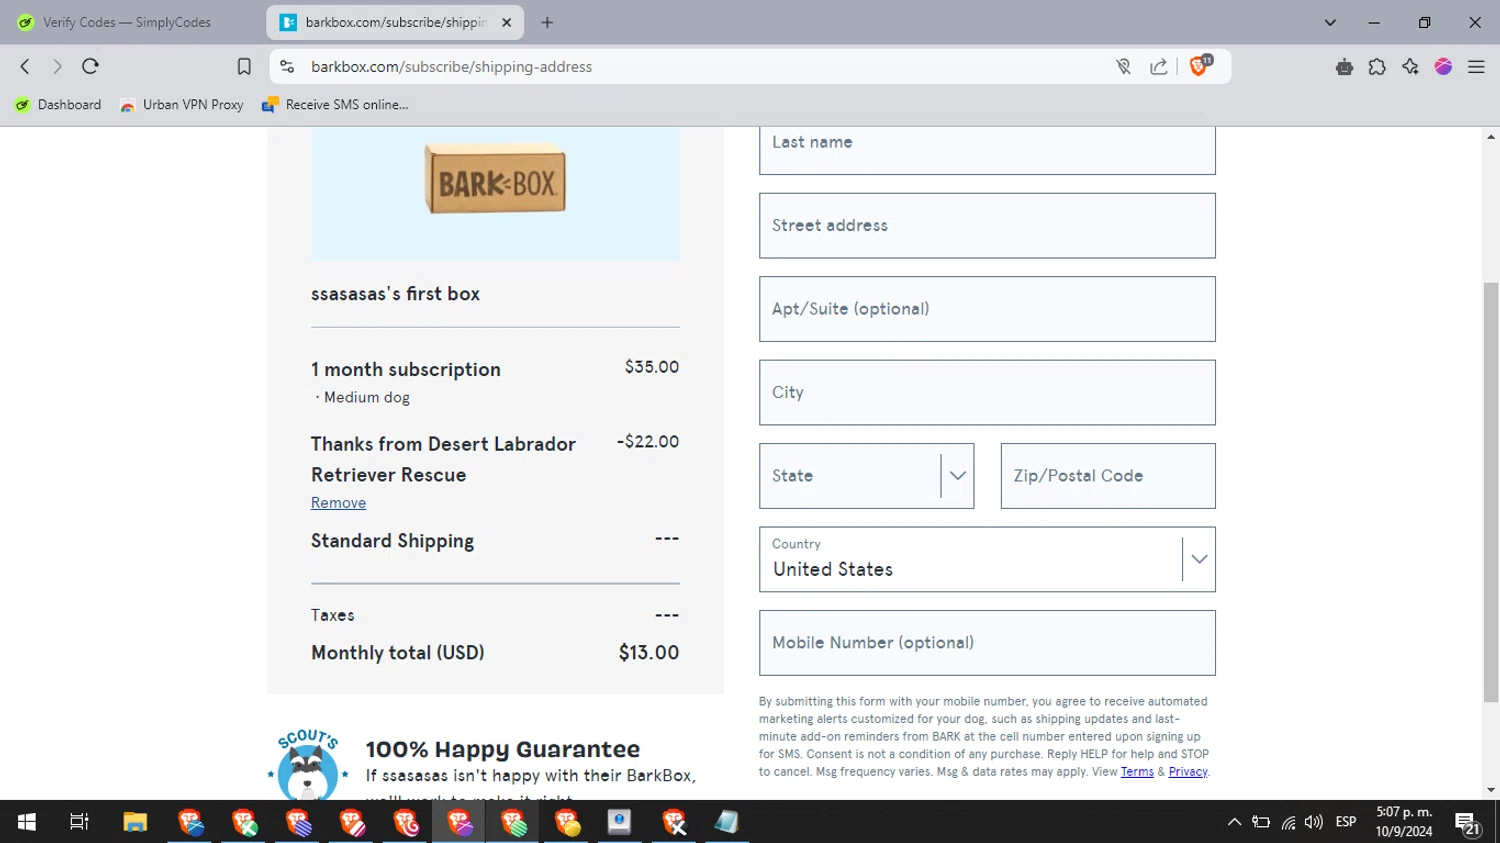Click the scrollbar down arrow
This screenshot has width=1500, height=843.
point(1491,791)
